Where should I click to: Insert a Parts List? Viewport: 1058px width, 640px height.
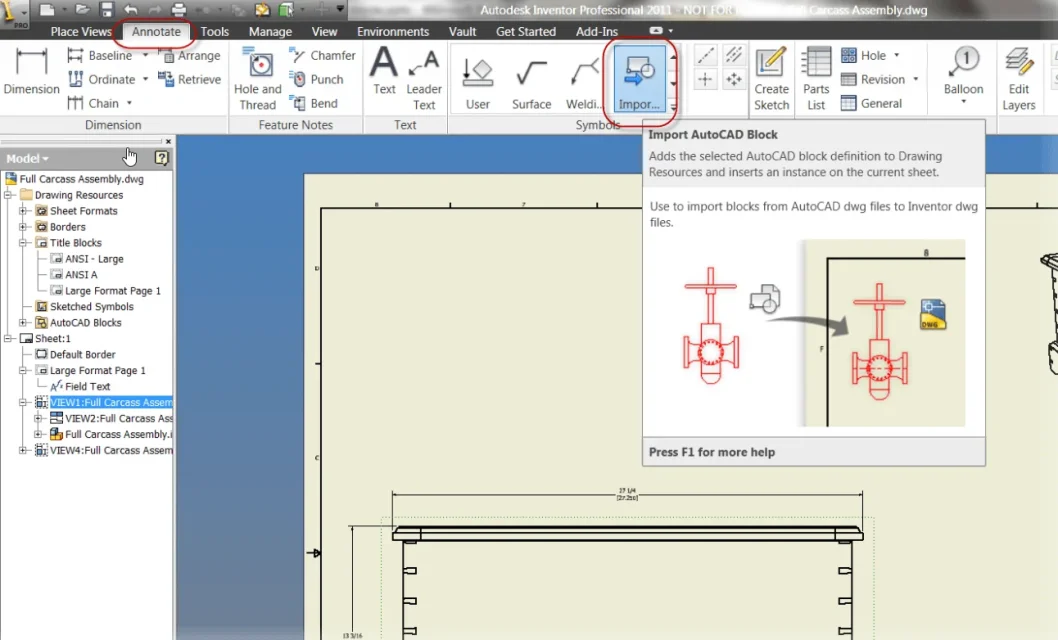[x=816, y=79]
